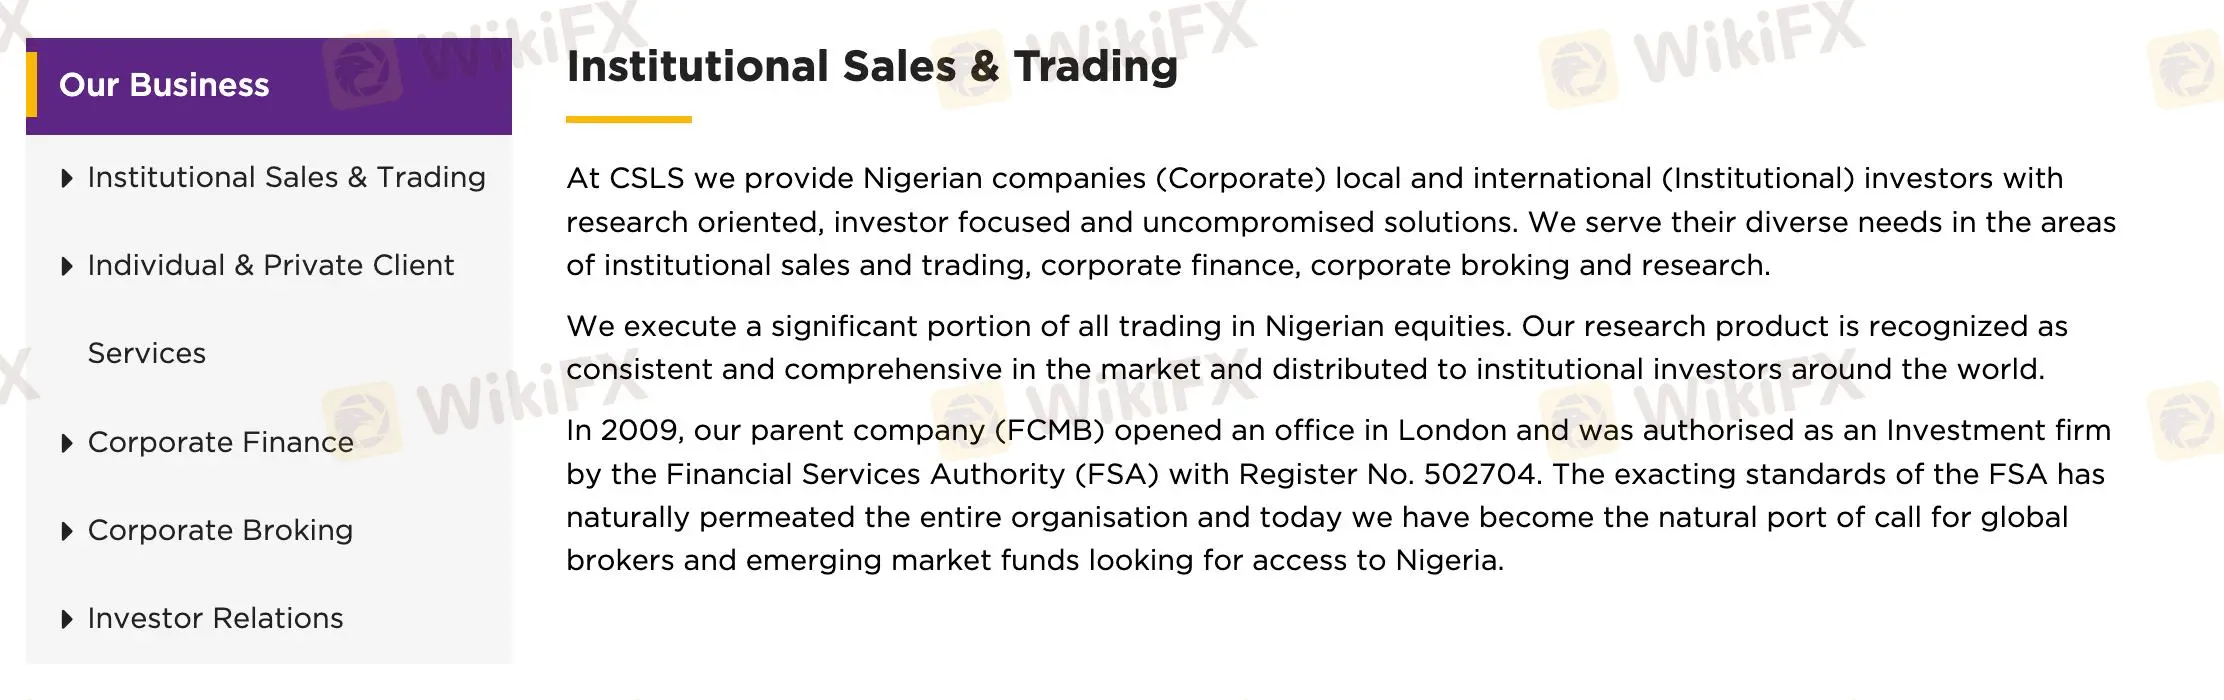This screenshot has height=700, width=2224.
Task: Click the arrow icon next to Corporate Finance
Action: [67, 442]
